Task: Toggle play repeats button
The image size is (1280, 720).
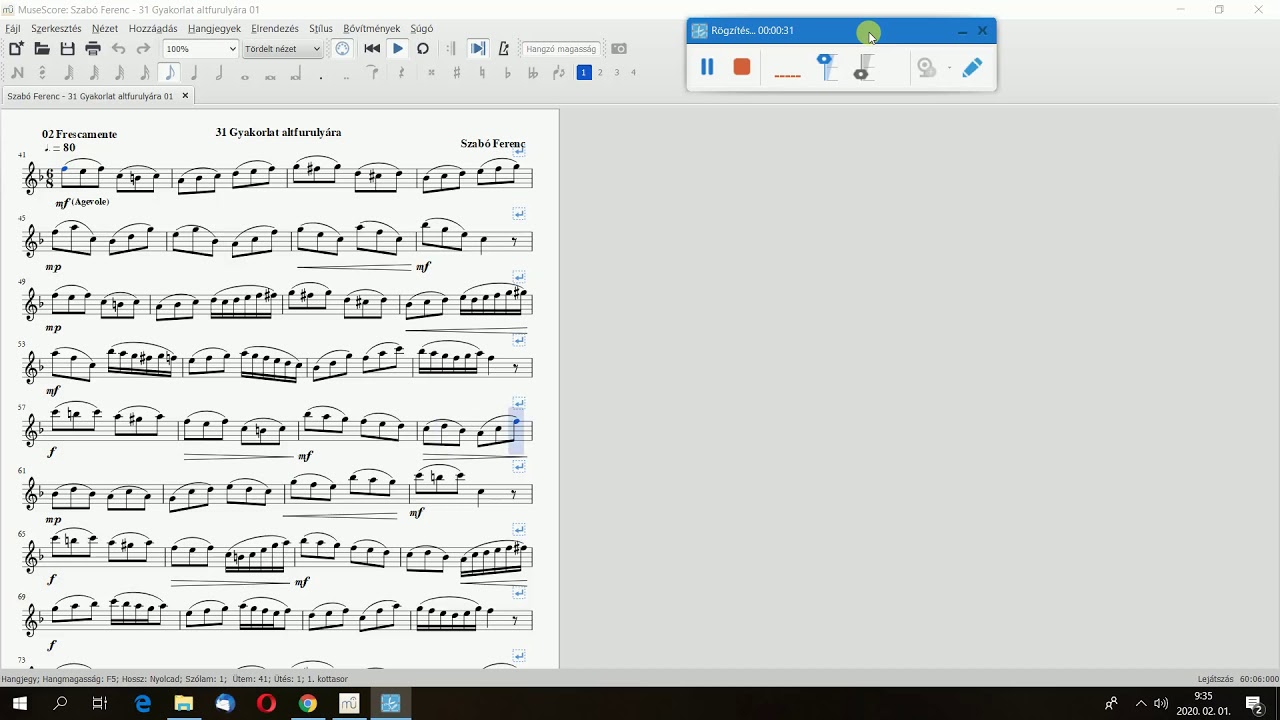Action: [x=451, y=48]
